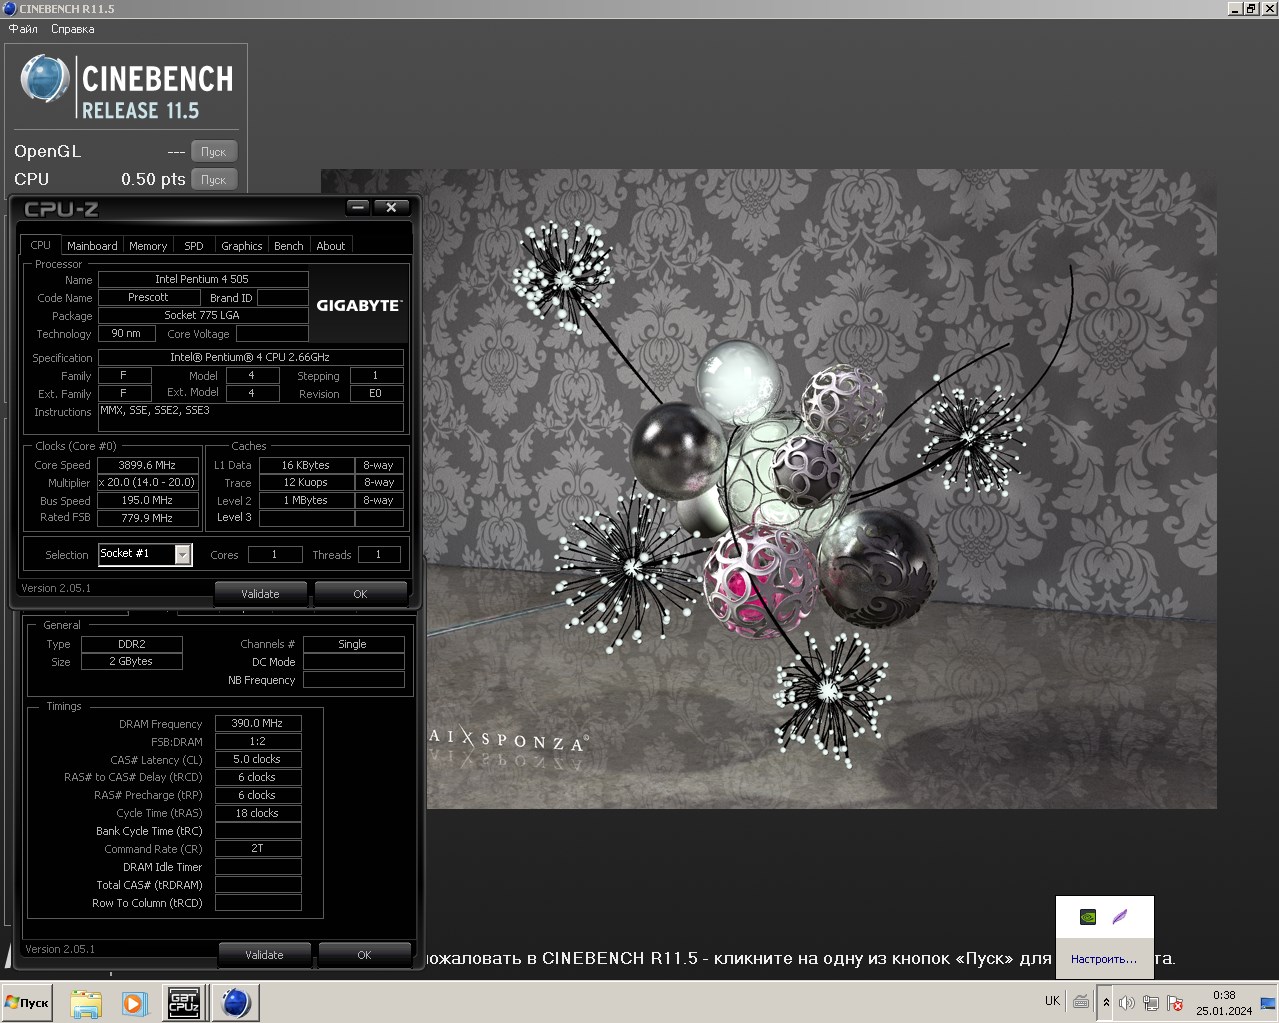Click the Bus Speed value 195.0 MHz
Viewport: 1279px width, 1023px height.
click(x=148, y=500)
